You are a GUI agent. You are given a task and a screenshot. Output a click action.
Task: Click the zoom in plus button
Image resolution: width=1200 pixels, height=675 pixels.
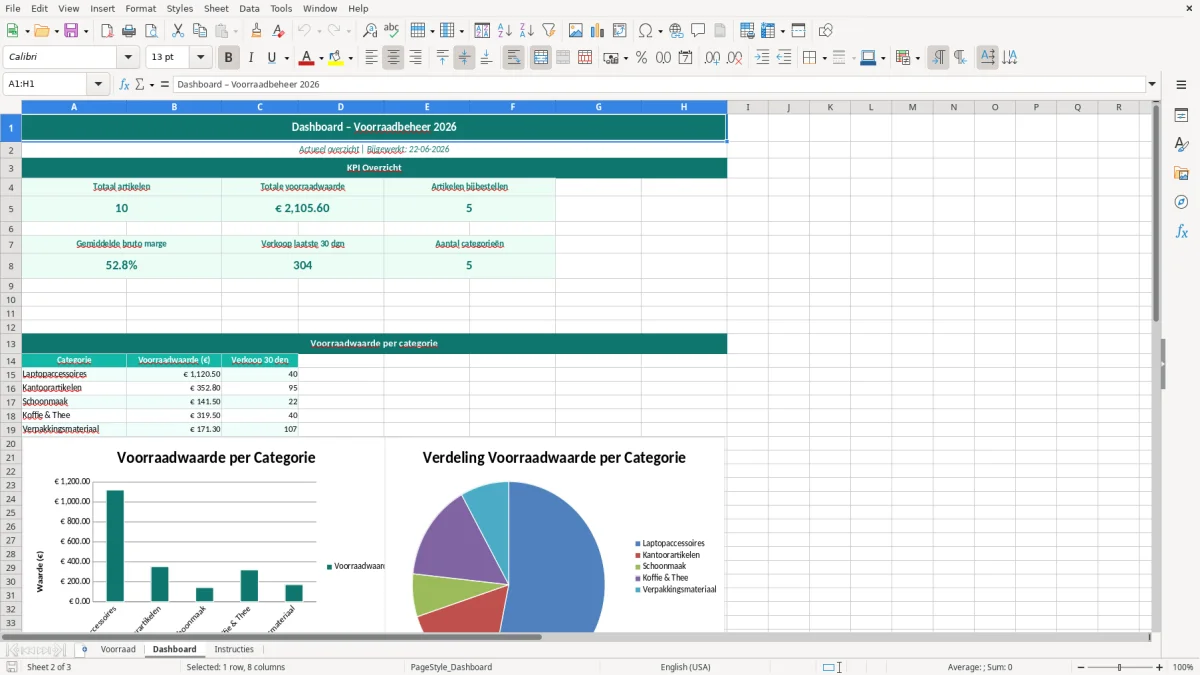coord(1159,667)
